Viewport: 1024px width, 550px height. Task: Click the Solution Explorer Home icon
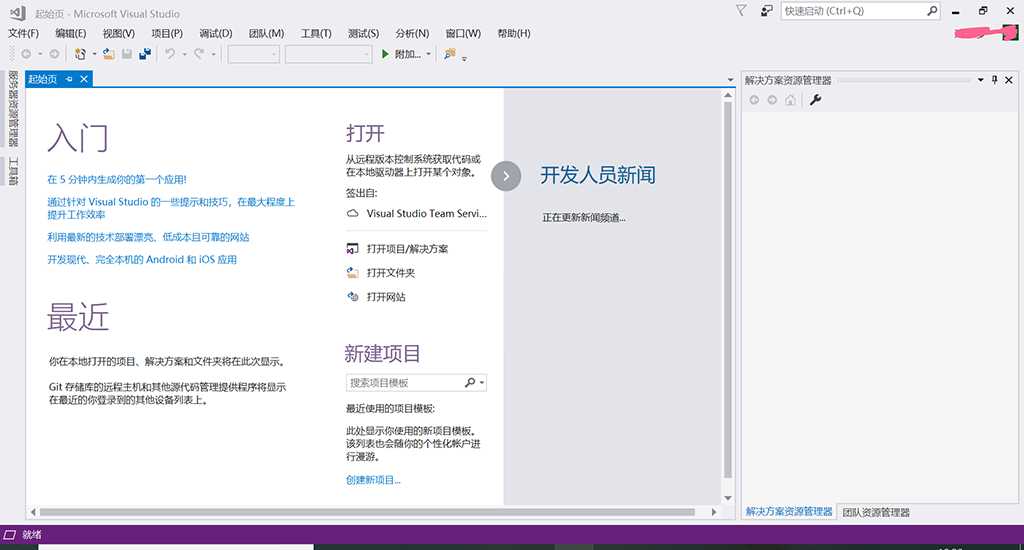click(791, 100)
